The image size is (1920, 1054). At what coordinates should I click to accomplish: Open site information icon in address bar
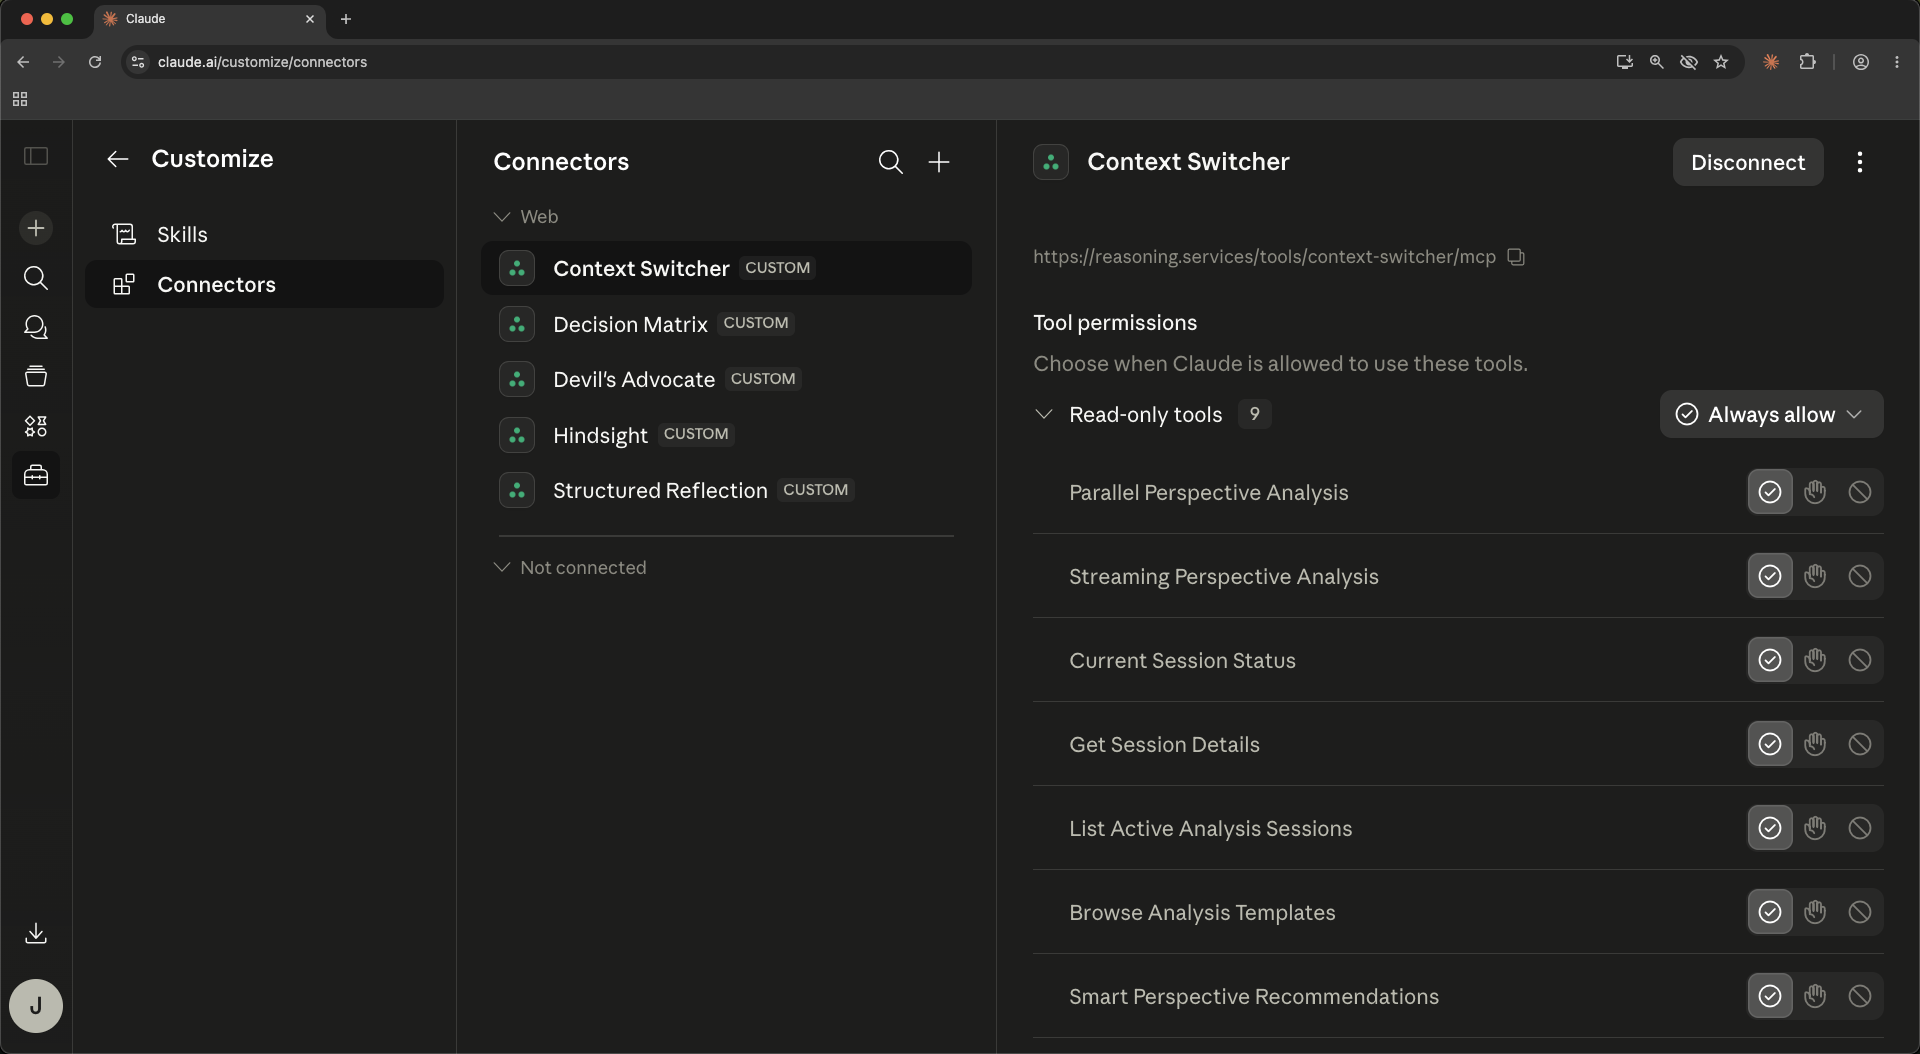[138, 62]
